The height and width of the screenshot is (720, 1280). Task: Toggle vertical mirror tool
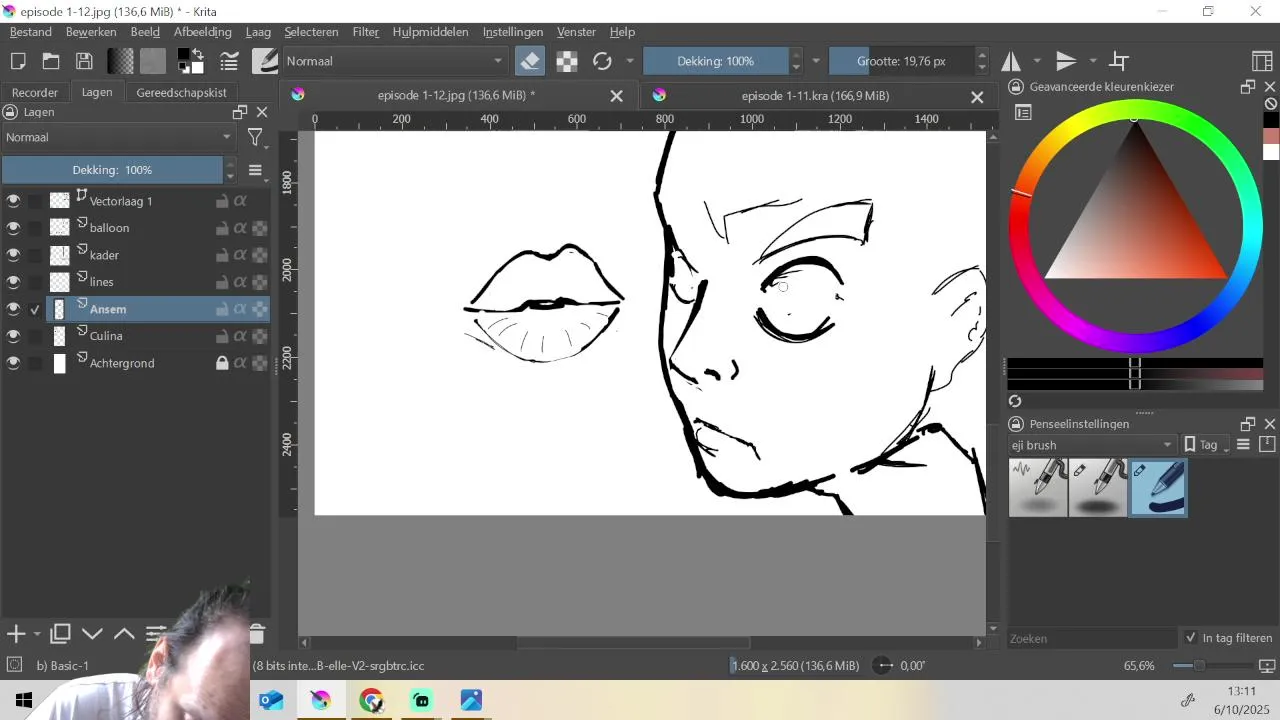click(x=1066, y=61)
